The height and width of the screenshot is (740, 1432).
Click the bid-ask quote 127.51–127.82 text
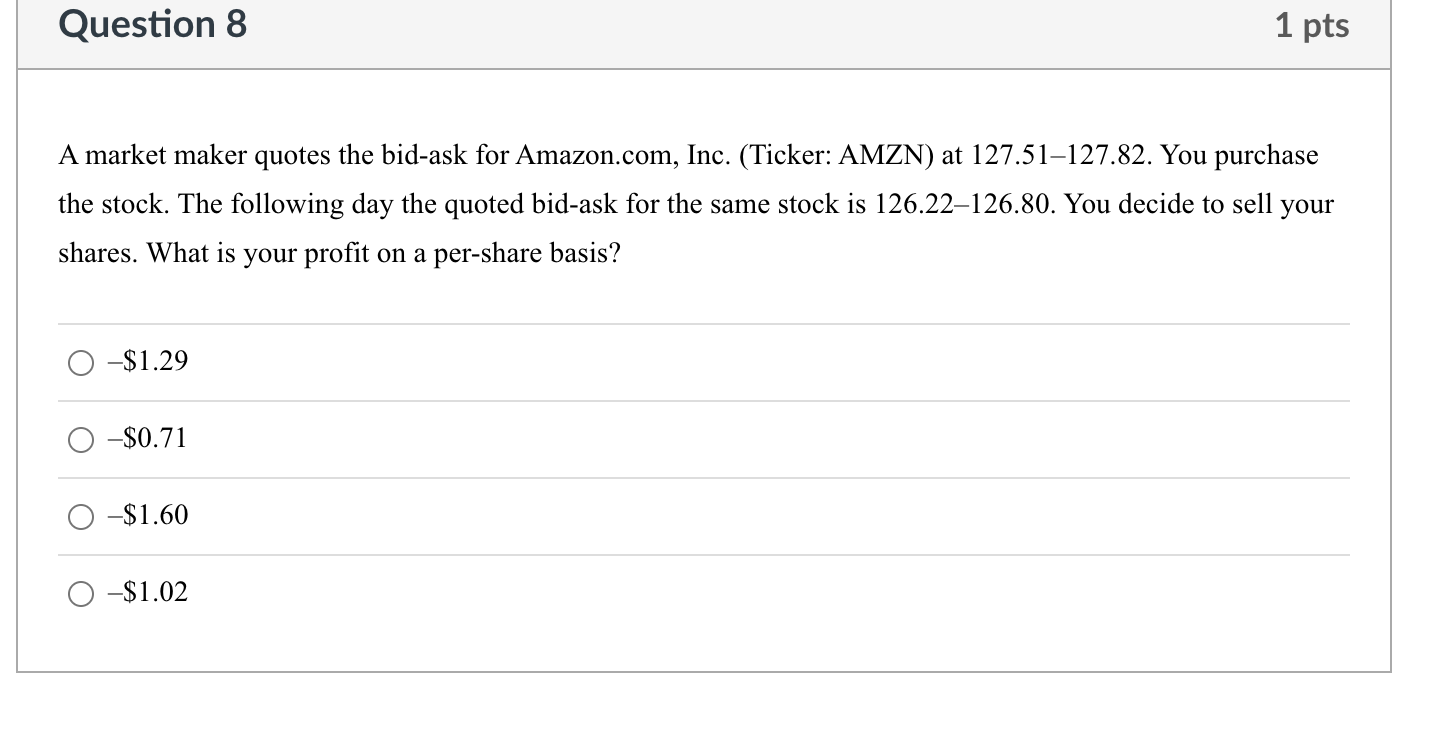(x=1060, y=155)
